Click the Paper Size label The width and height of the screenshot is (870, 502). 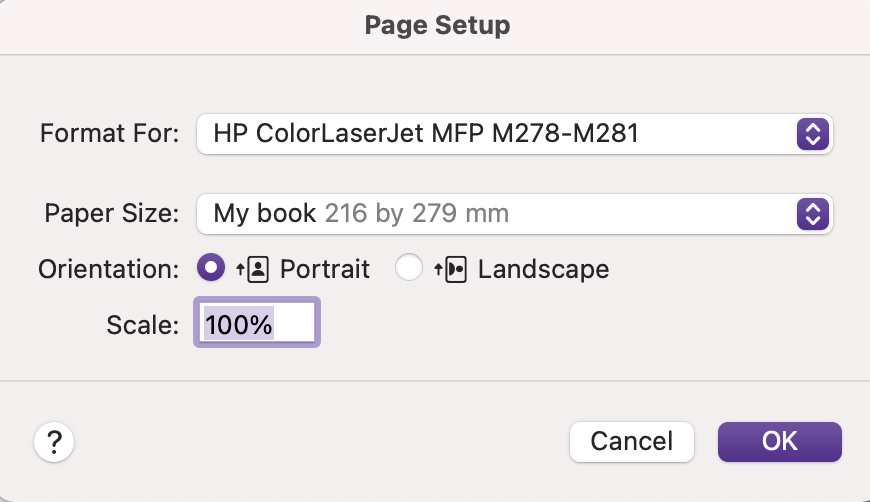point(112,213)
